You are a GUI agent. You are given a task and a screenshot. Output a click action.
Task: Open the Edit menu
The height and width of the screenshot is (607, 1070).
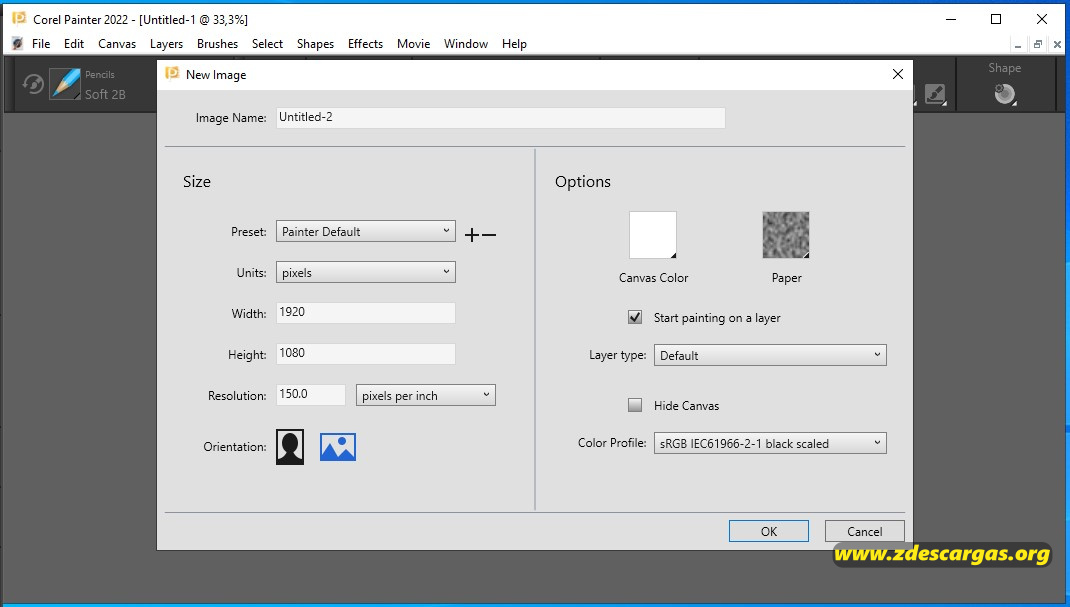(x=74, y=44)
